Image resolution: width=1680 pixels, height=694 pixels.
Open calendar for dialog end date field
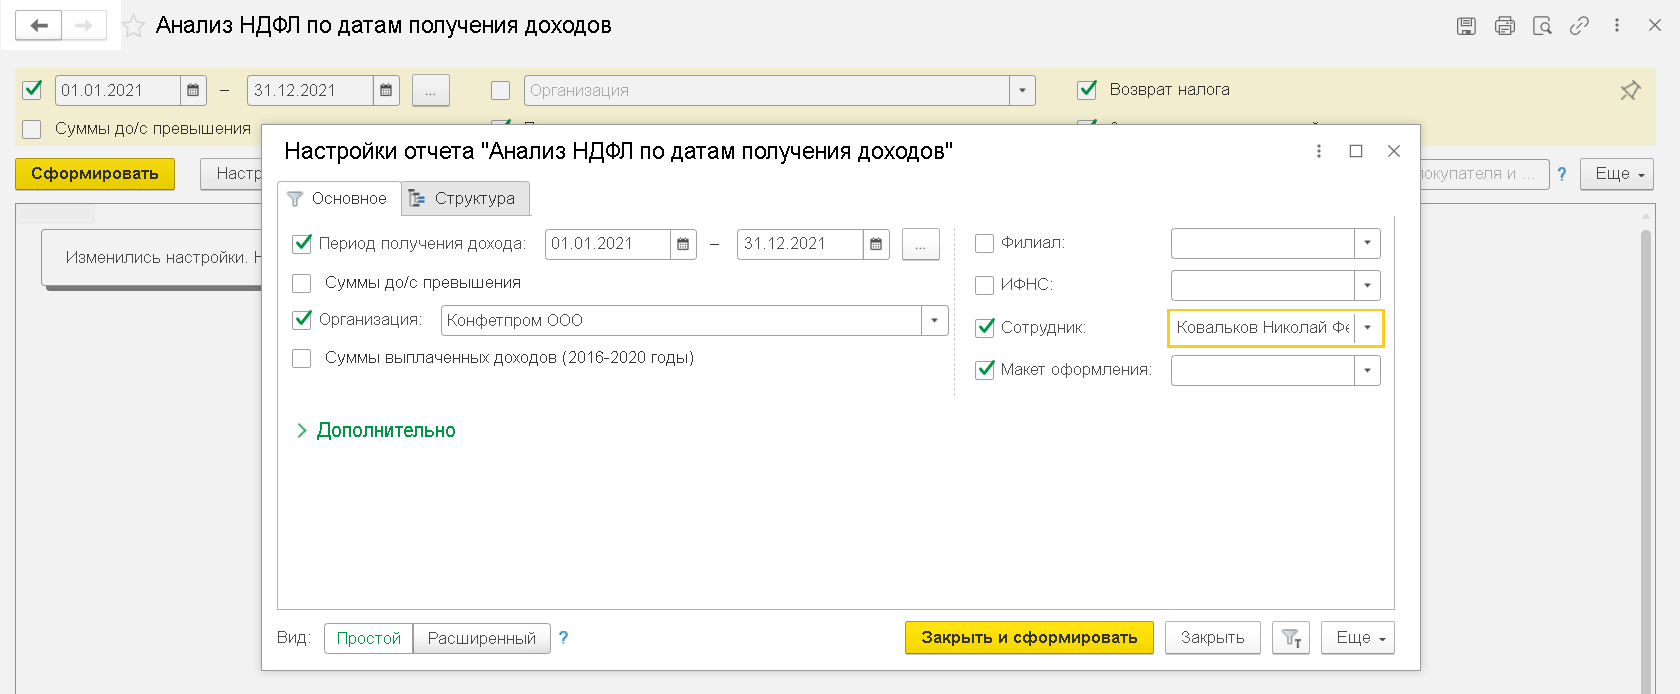coord(876,244)
